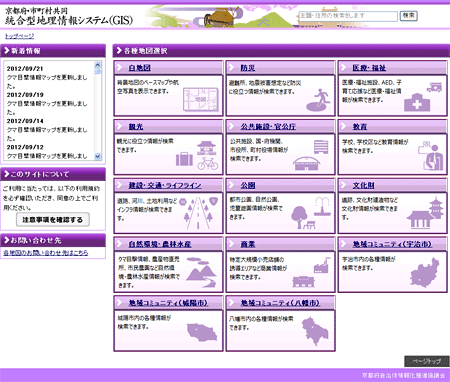Open the 医療・福祉 category link
Viewport: 450px width, 382px height.
369,68
